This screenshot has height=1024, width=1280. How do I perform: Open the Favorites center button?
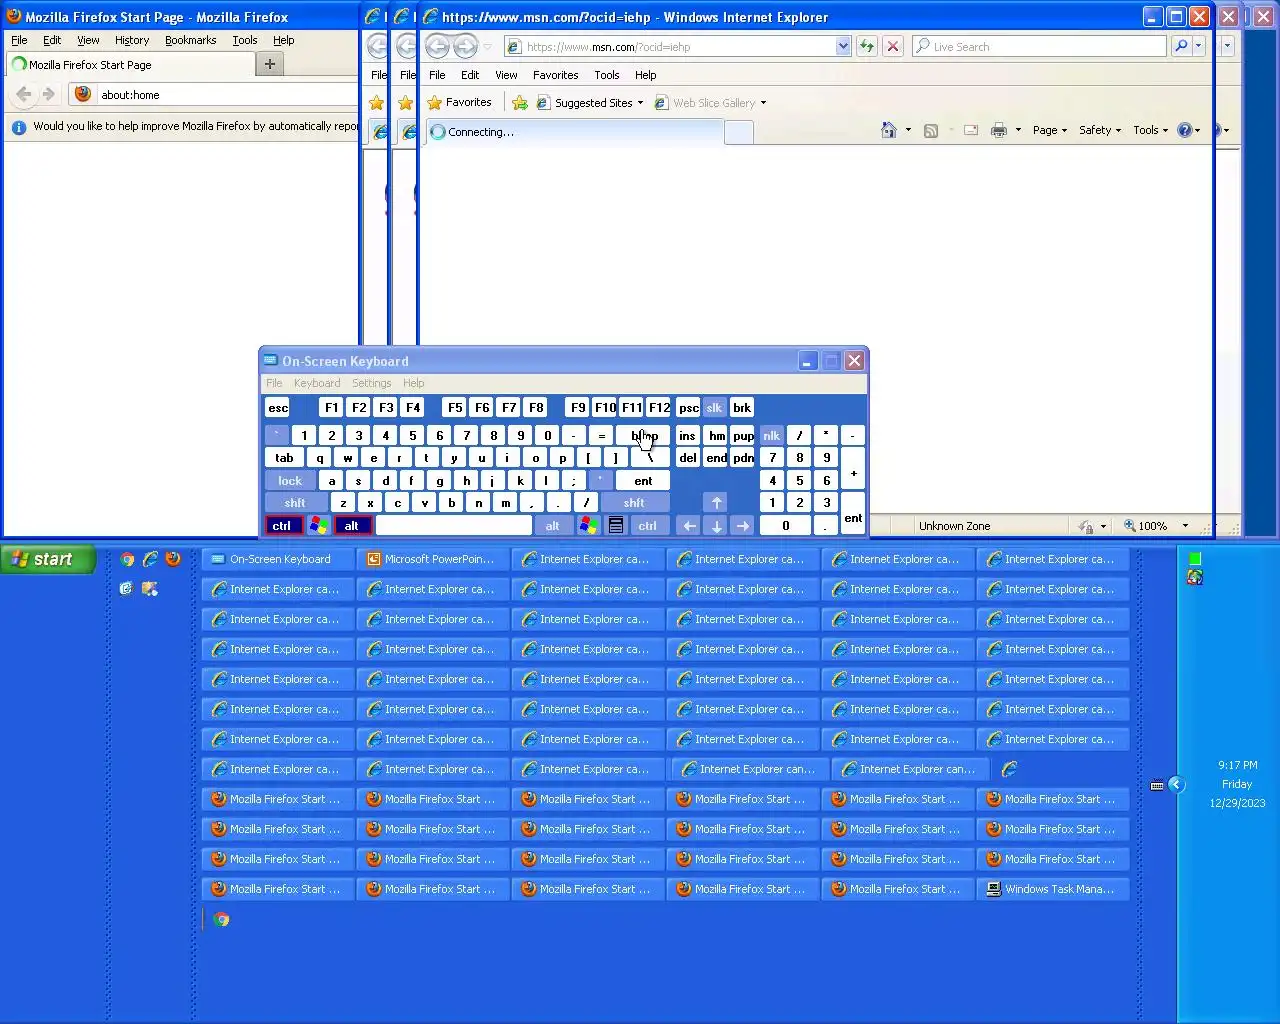pyautogui.click(x=458, y=102)
